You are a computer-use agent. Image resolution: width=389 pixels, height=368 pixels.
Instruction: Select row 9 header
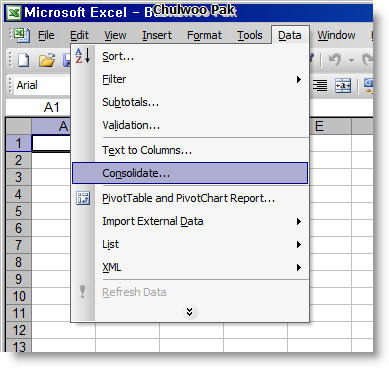coord(19,279)
